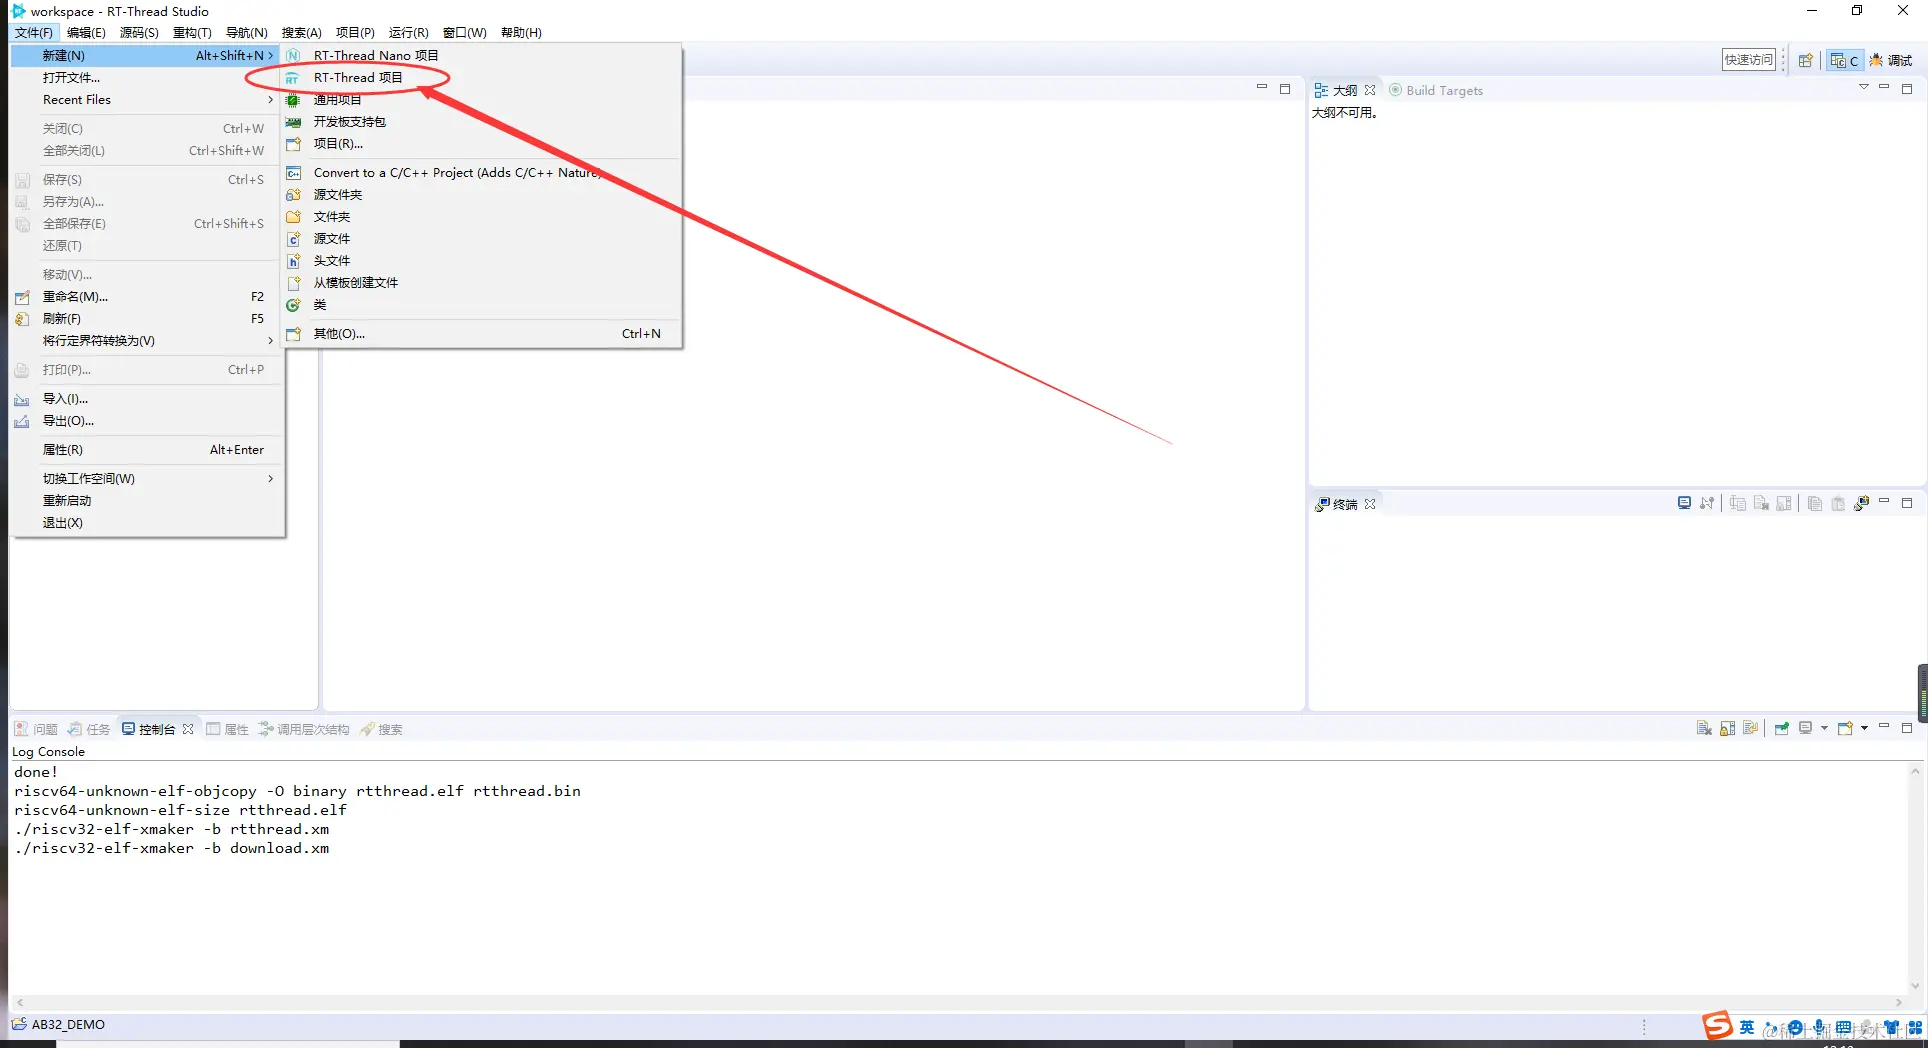This screenshot has width=1928, height=1048.
Task: Click the open terminal monitor icon
Action: [x=1684, y=503]
